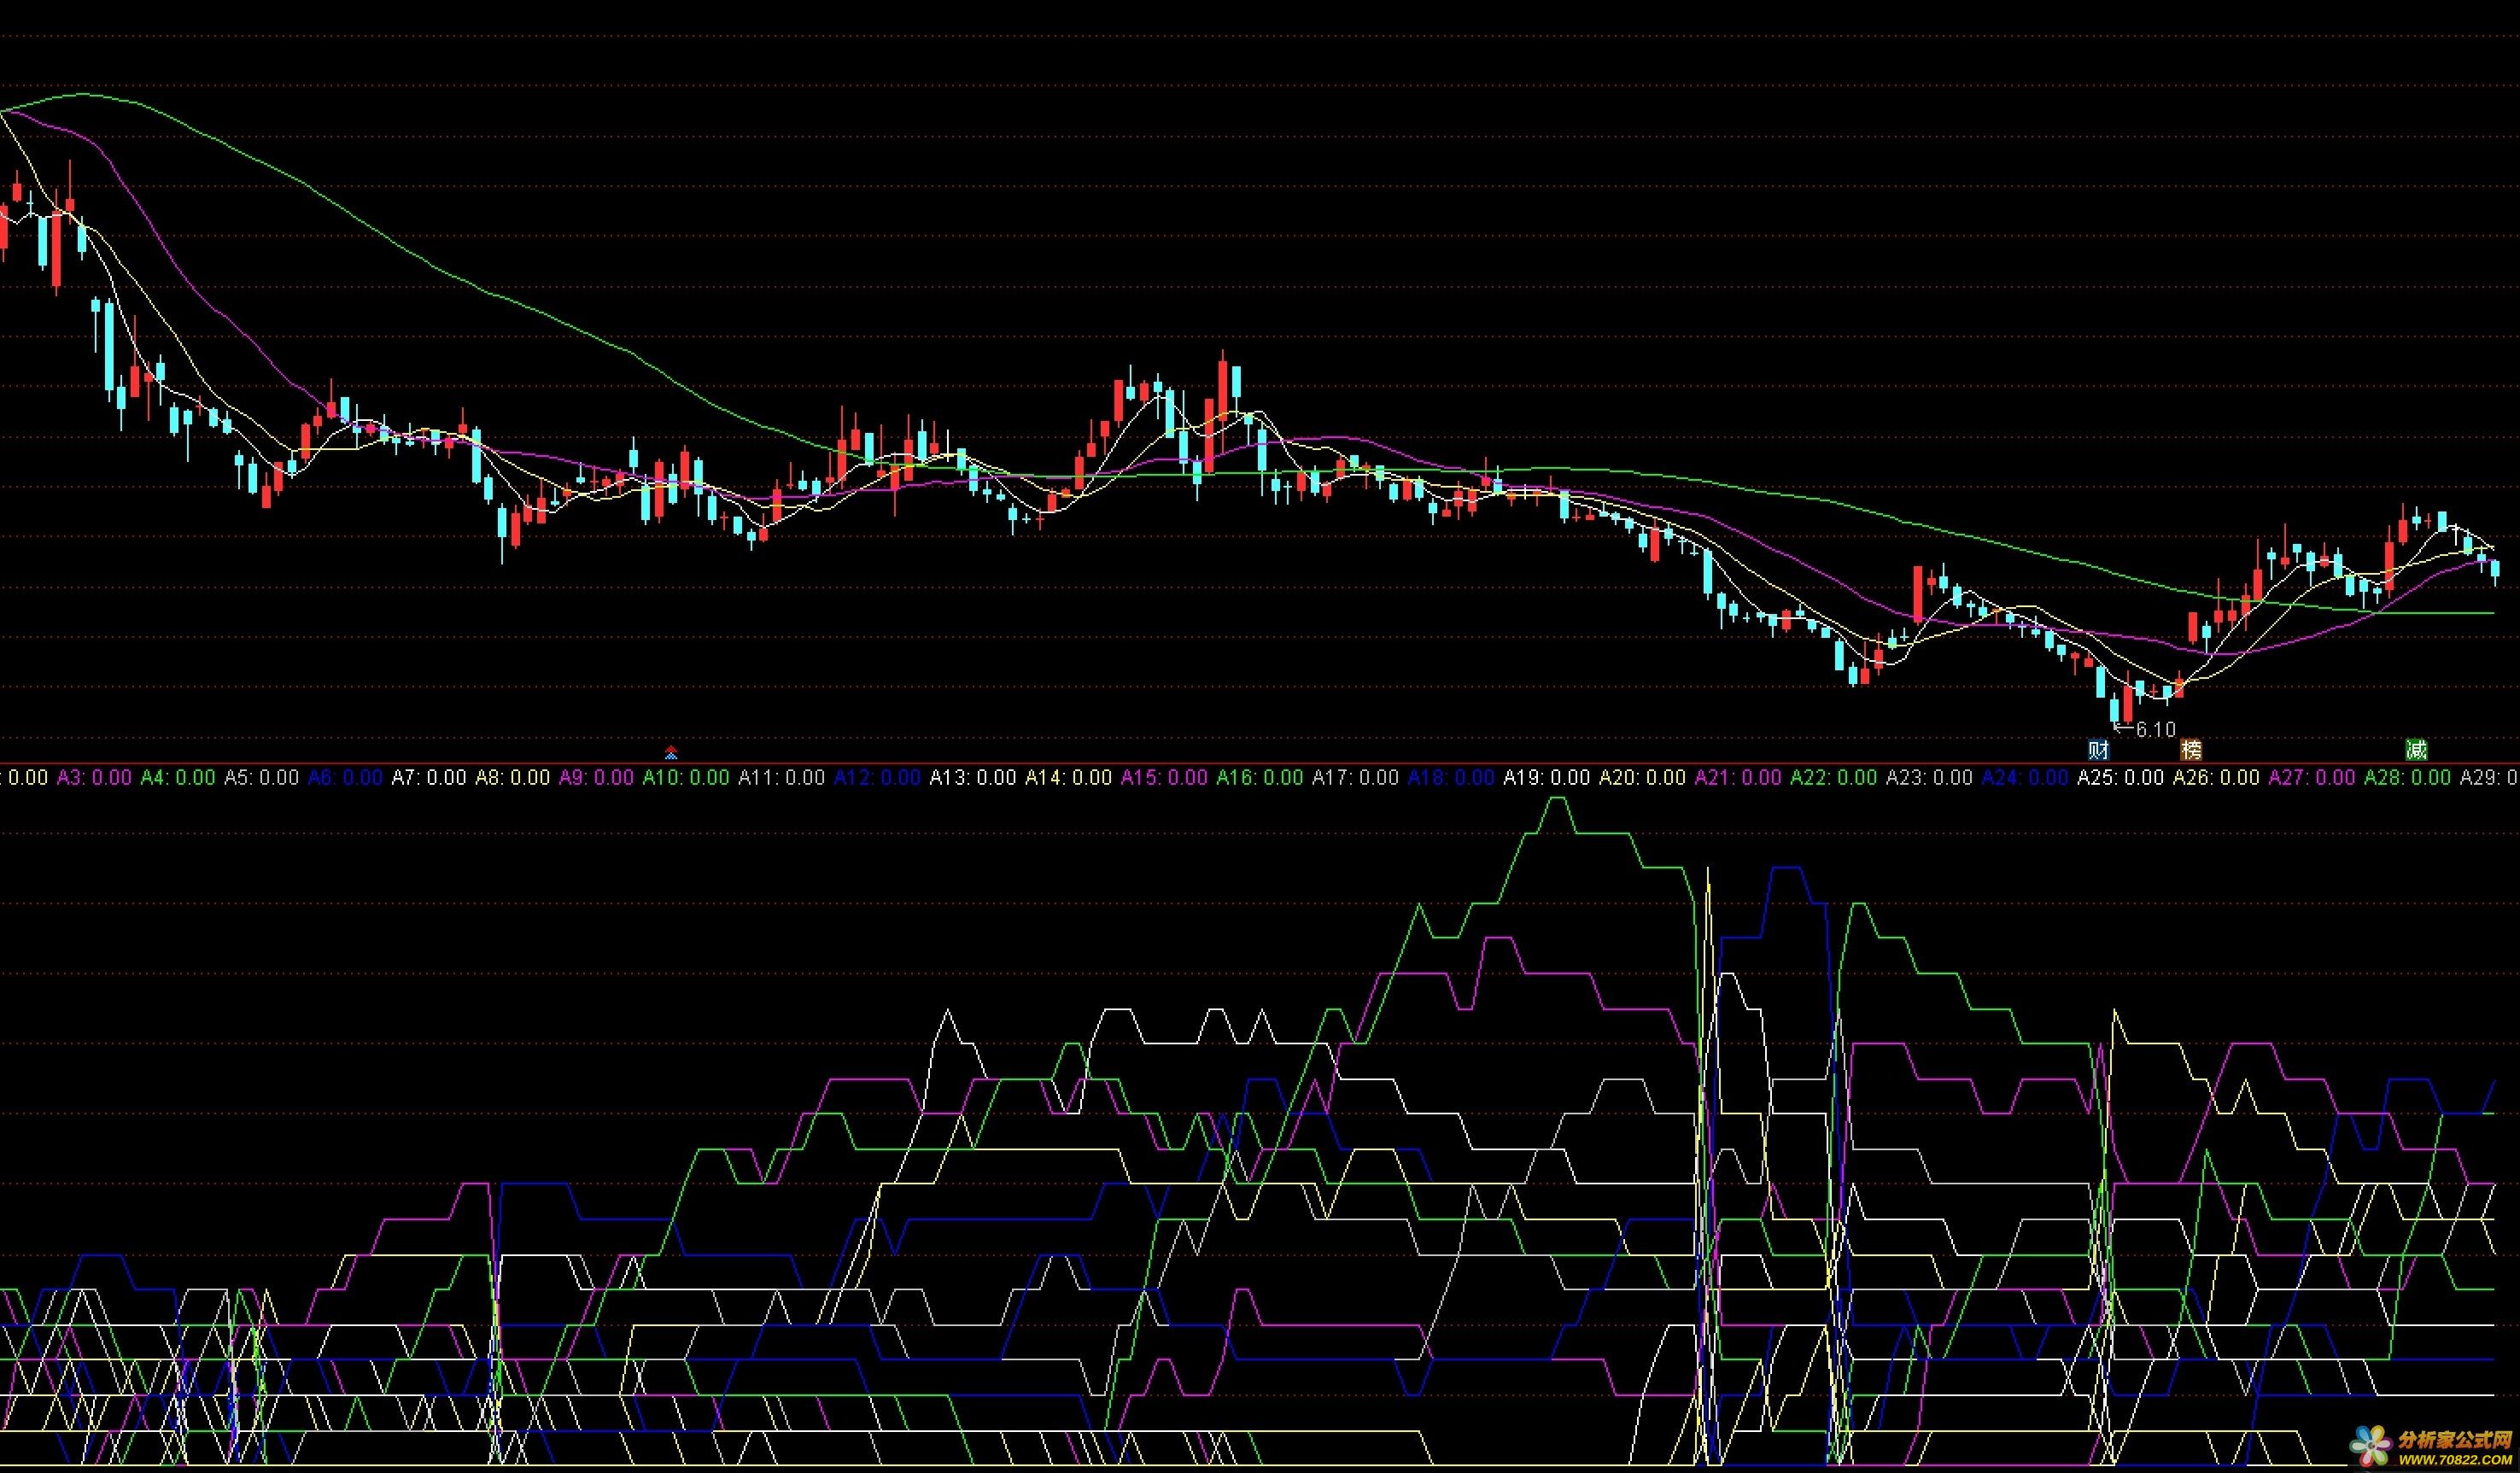Select the A4: 0.00 indicator value

(178, 777)
